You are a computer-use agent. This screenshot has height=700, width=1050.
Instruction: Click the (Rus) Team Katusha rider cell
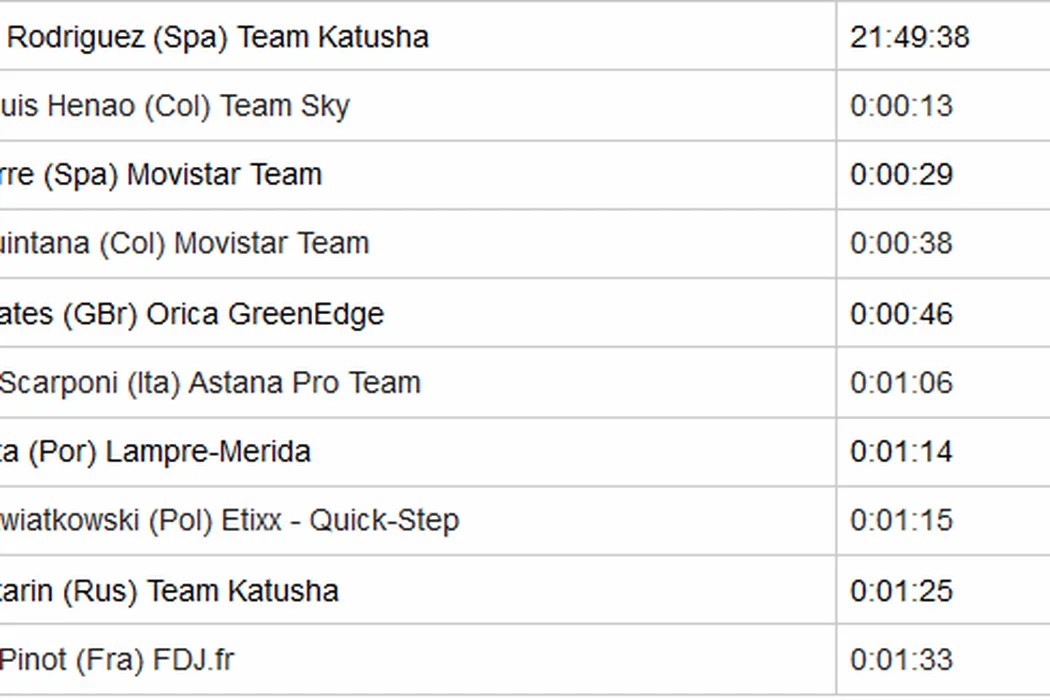tap(169, 591)
